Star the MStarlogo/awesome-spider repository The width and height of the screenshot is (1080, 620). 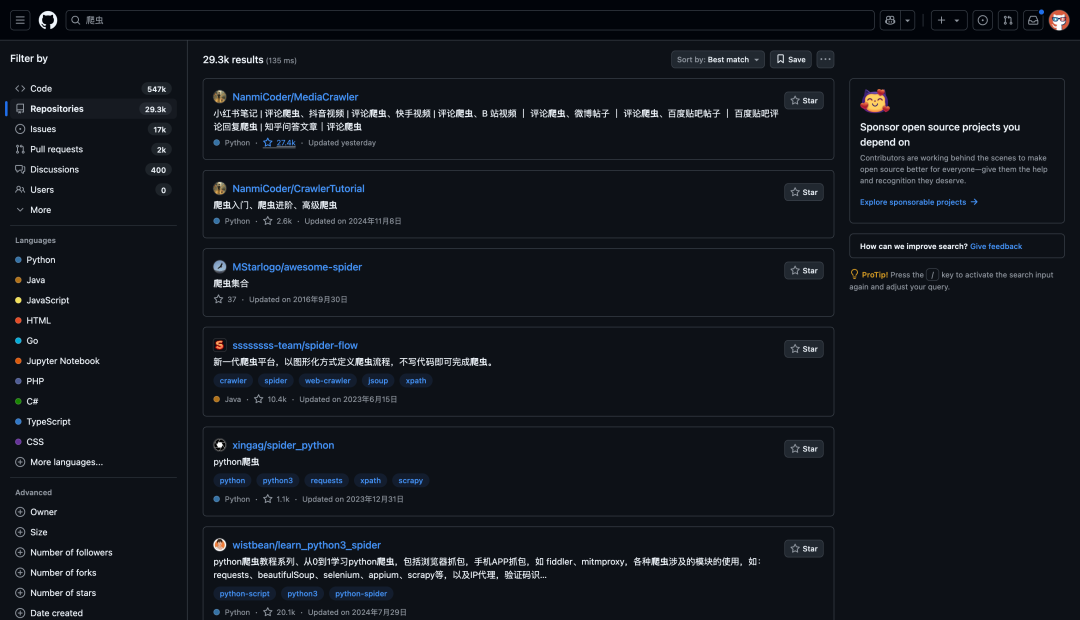click(x=804, y=271)
